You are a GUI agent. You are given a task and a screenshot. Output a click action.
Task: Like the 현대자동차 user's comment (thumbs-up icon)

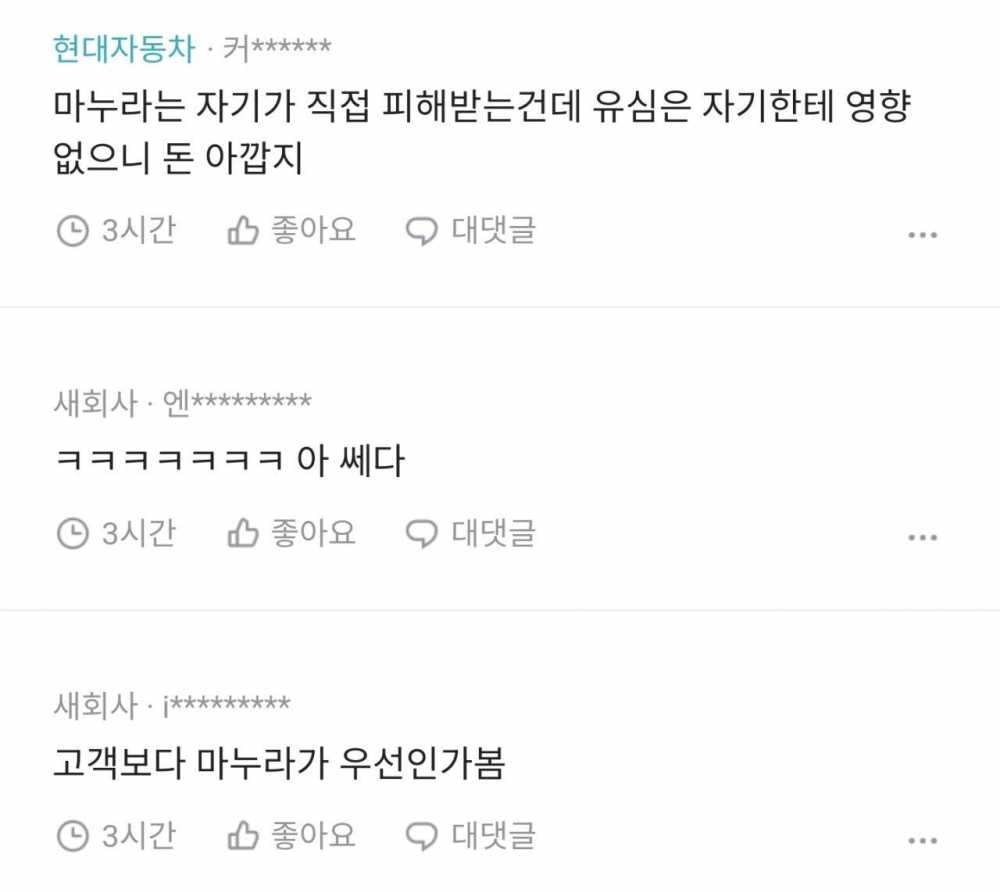(243, 230)
